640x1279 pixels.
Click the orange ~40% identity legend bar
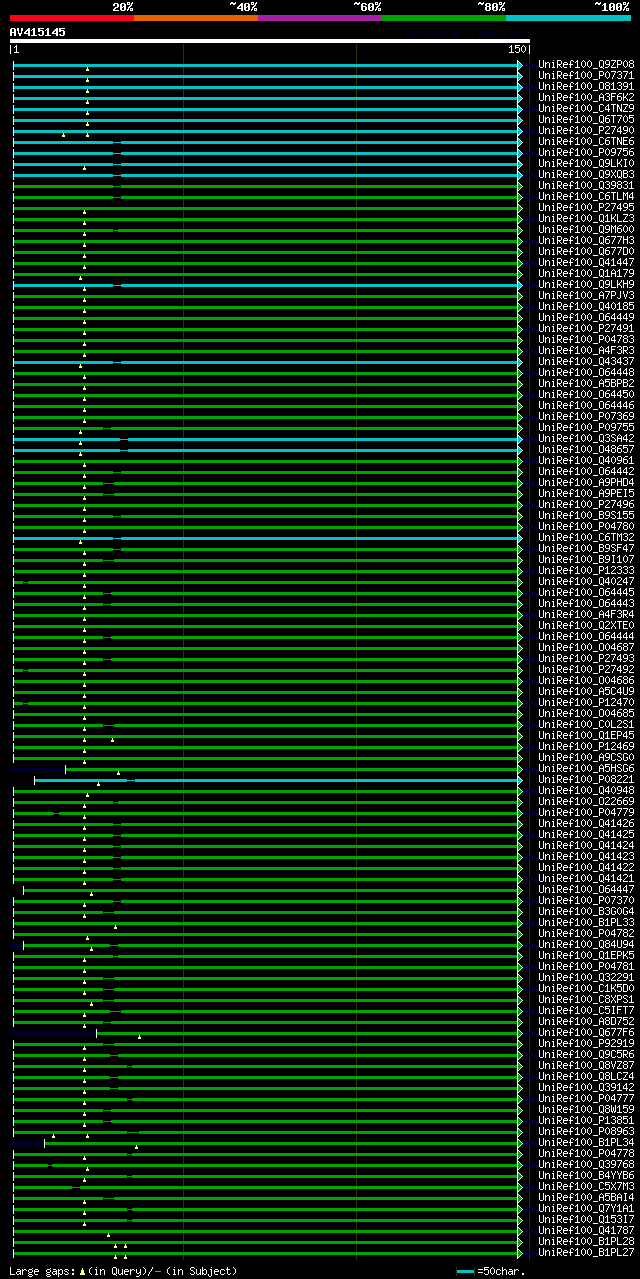click(195, 18)
